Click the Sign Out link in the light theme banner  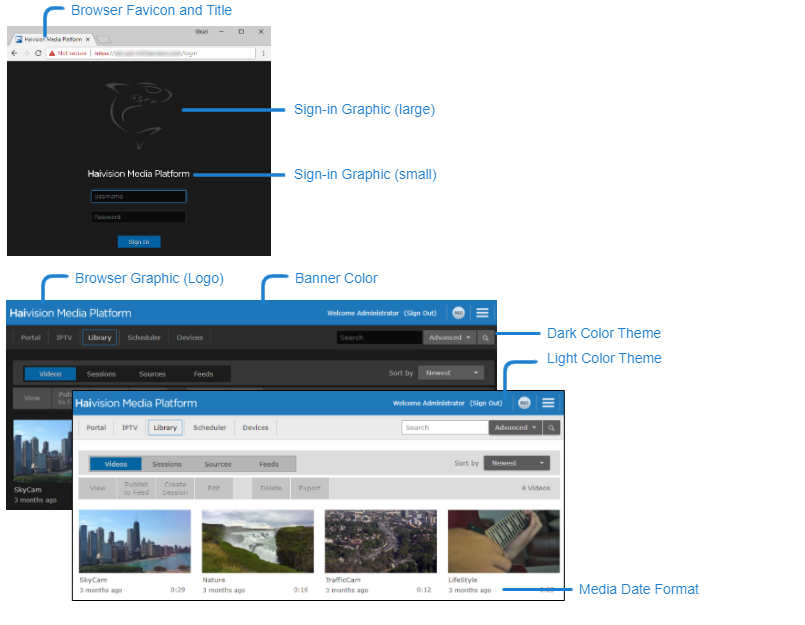[486, 403]
